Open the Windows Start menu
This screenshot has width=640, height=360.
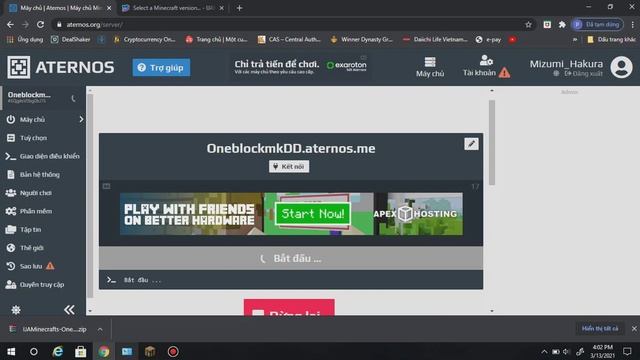point(11,351)
